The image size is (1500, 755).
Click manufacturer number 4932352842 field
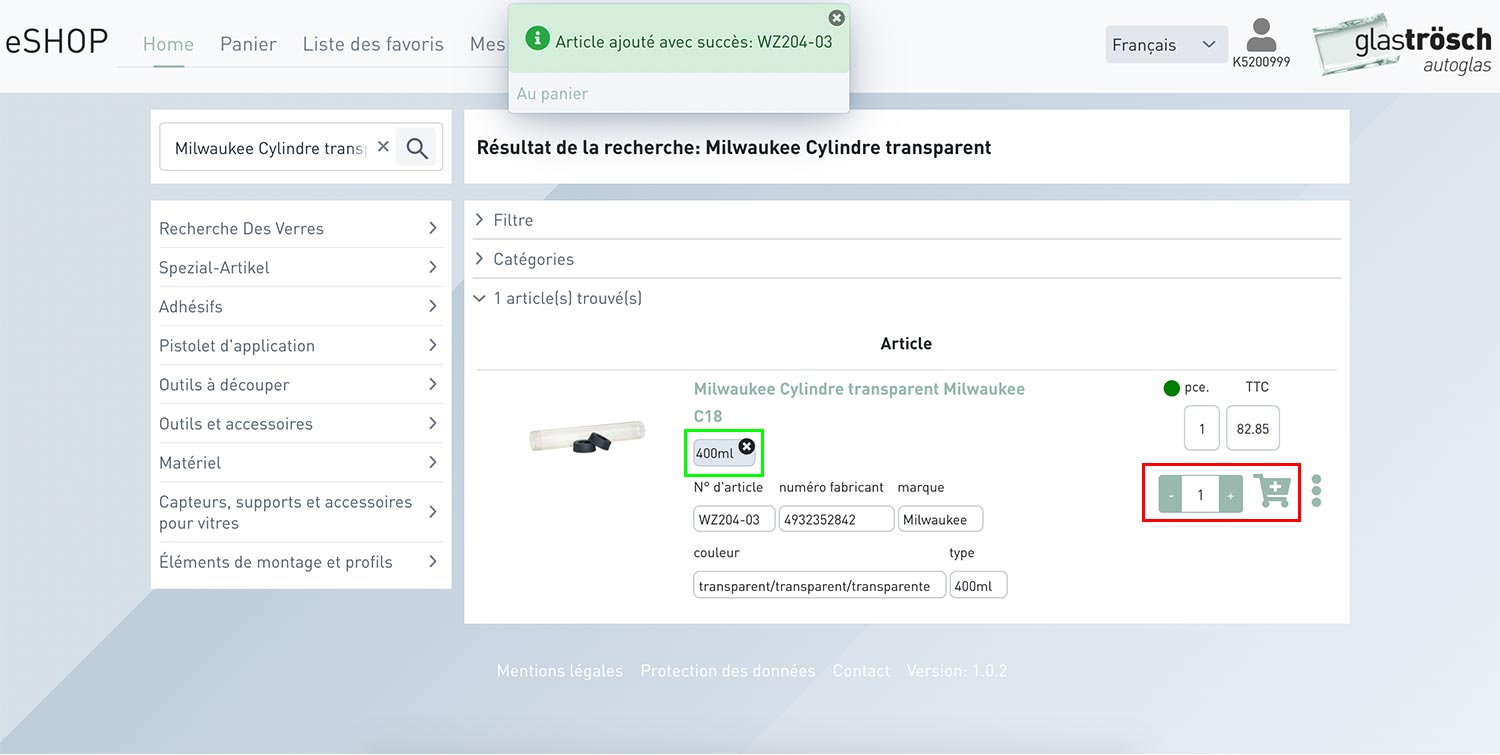point(836,519)
